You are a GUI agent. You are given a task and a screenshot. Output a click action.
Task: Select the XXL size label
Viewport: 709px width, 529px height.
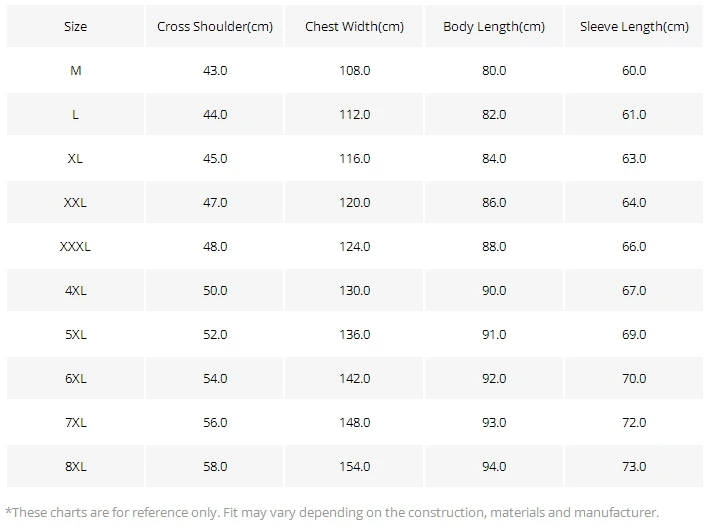[76, 202]
